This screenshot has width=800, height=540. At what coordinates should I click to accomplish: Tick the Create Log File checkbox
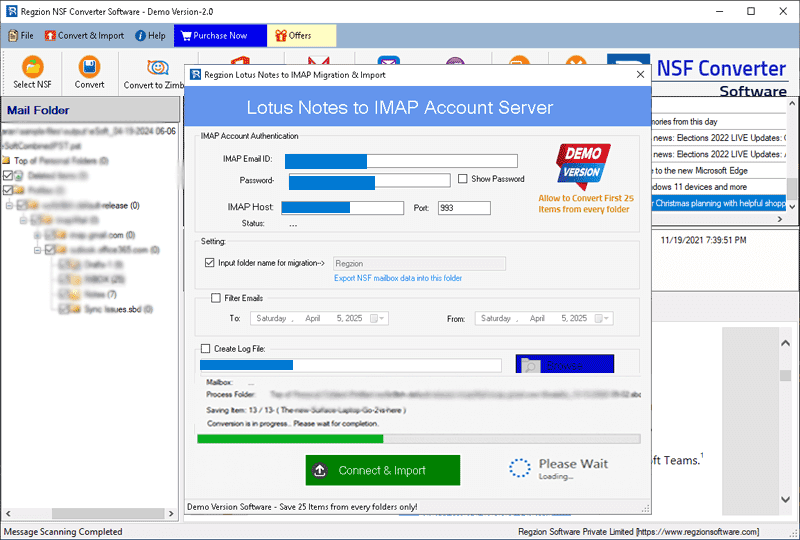[206, 349]
